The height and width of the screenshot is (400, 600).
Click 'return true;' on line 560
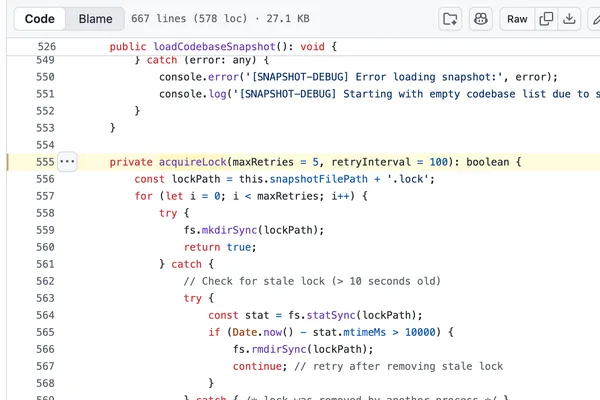(220, 247)
